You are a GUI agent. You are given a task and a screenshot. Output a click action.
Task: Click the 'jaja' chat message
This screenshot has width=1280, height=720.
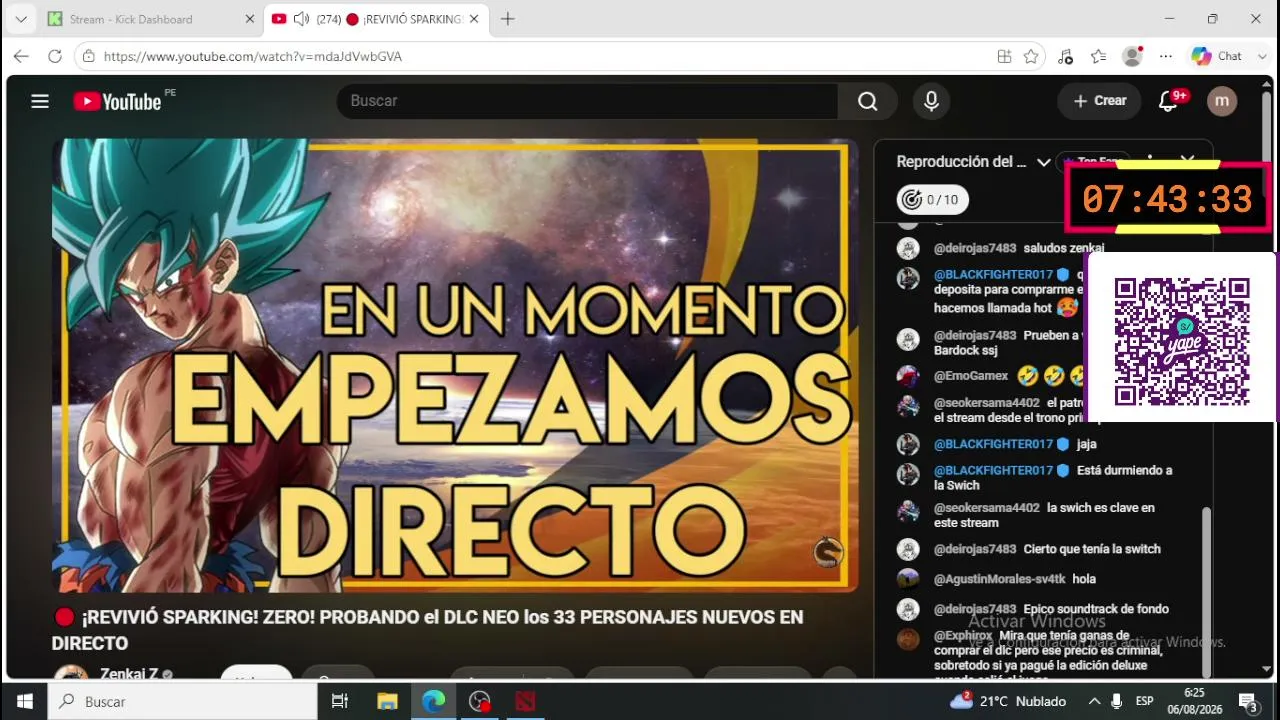[1087, 444]
